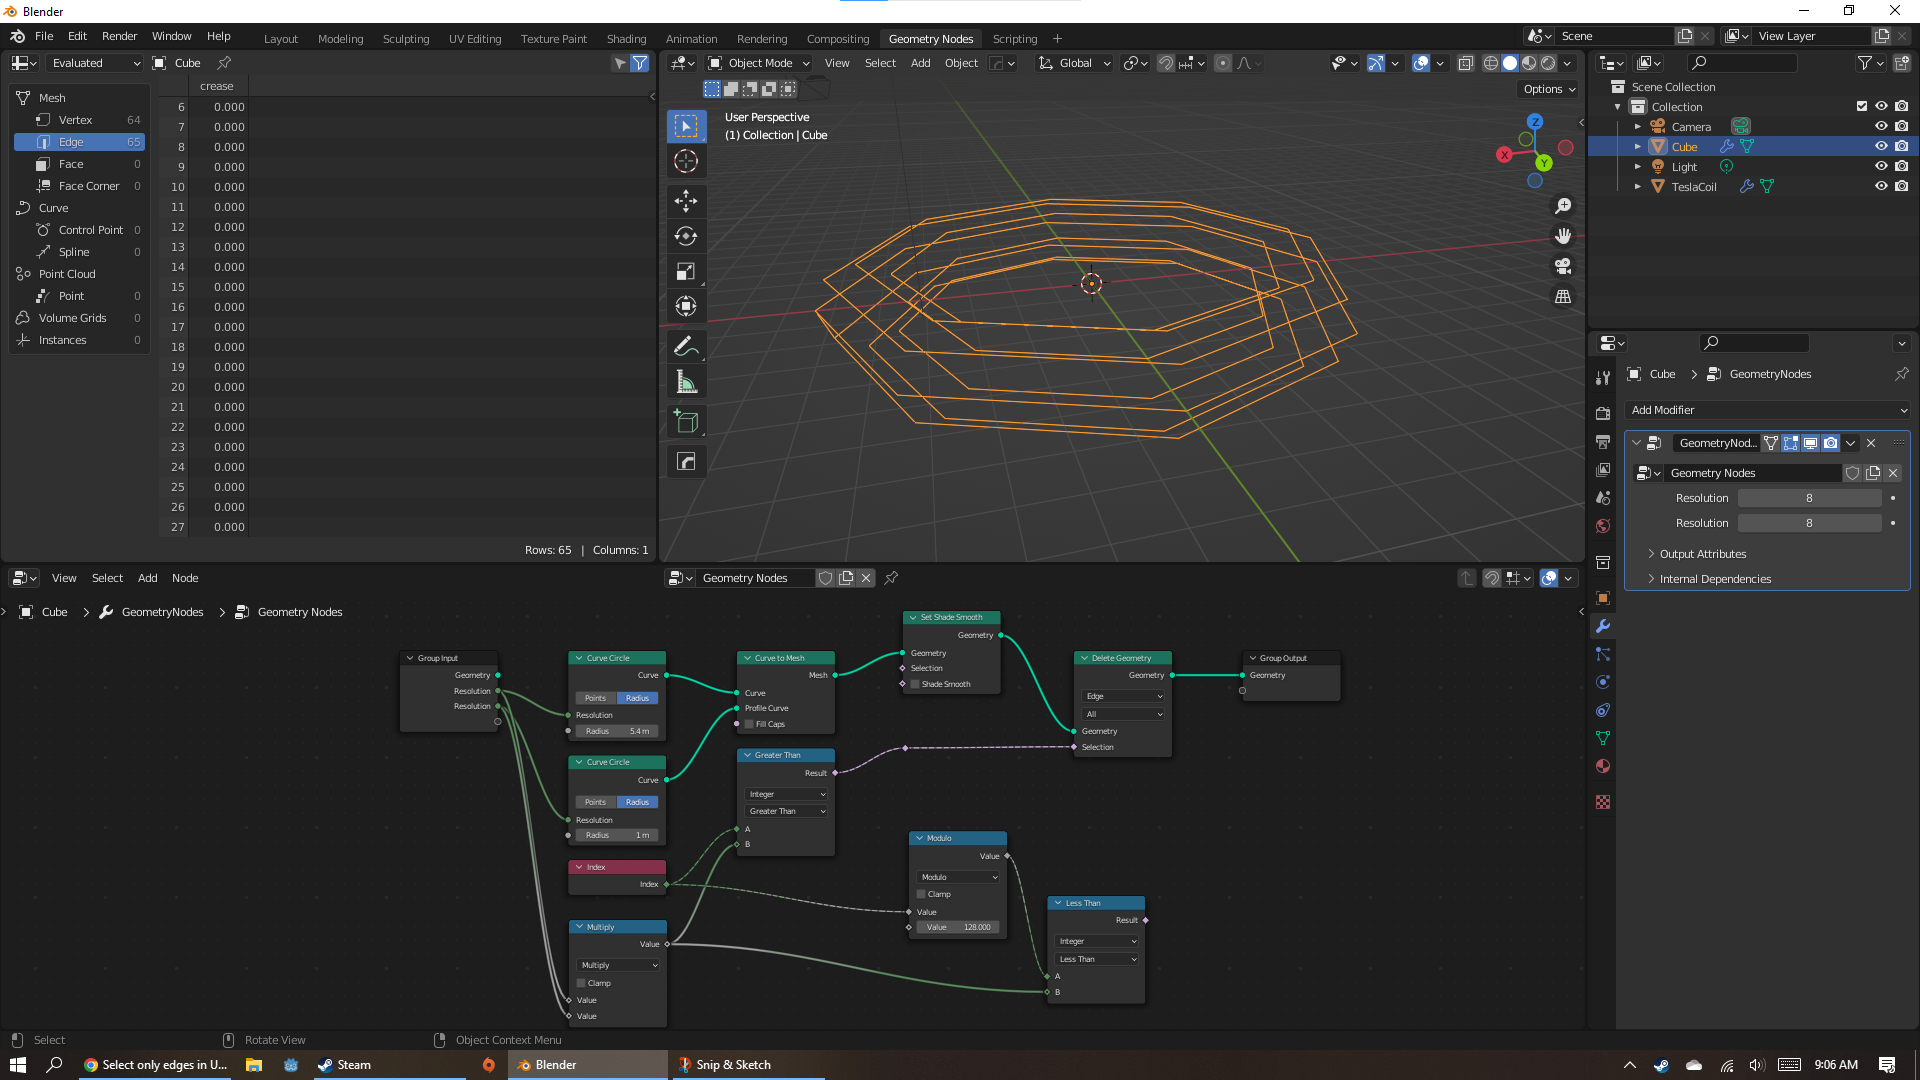Select the Edge domain in spreadsheet
Screen dimensions: 1920x1080
tap(80, 142)
